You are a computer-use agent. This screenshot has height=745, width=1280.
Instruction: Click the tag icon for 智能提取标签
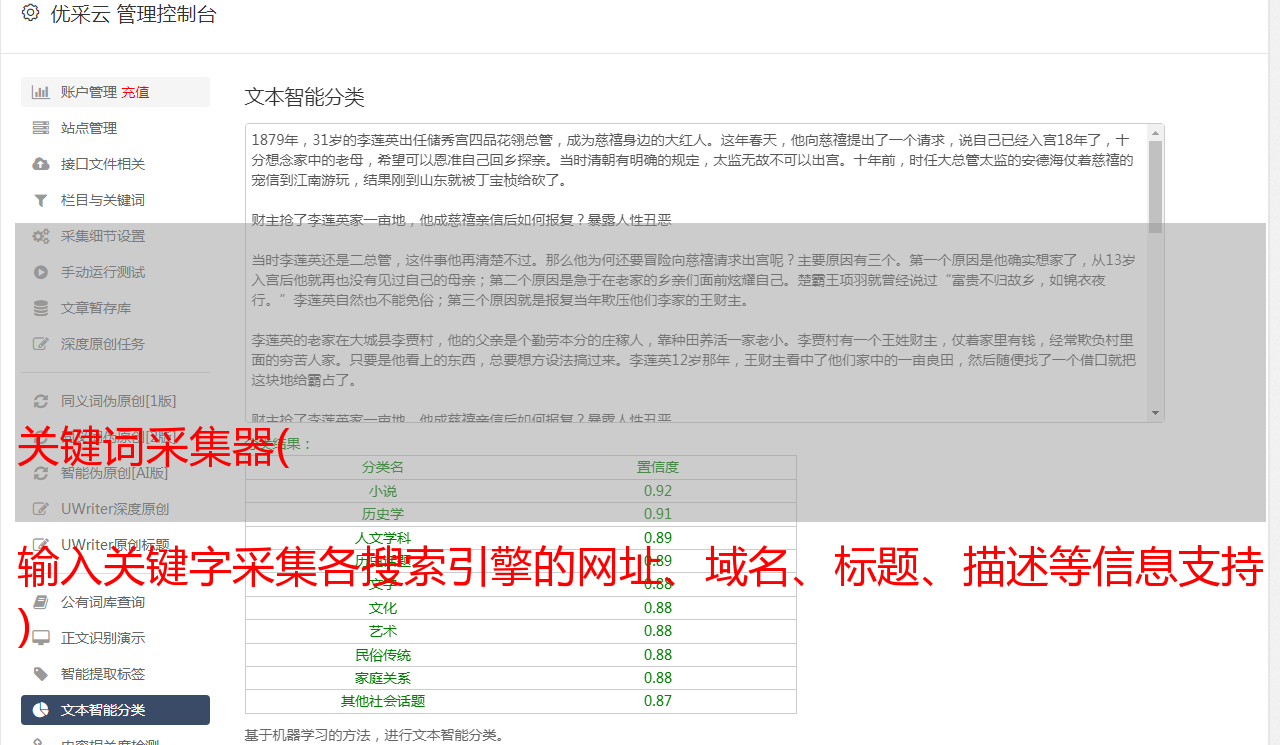[x=41, y=674]
